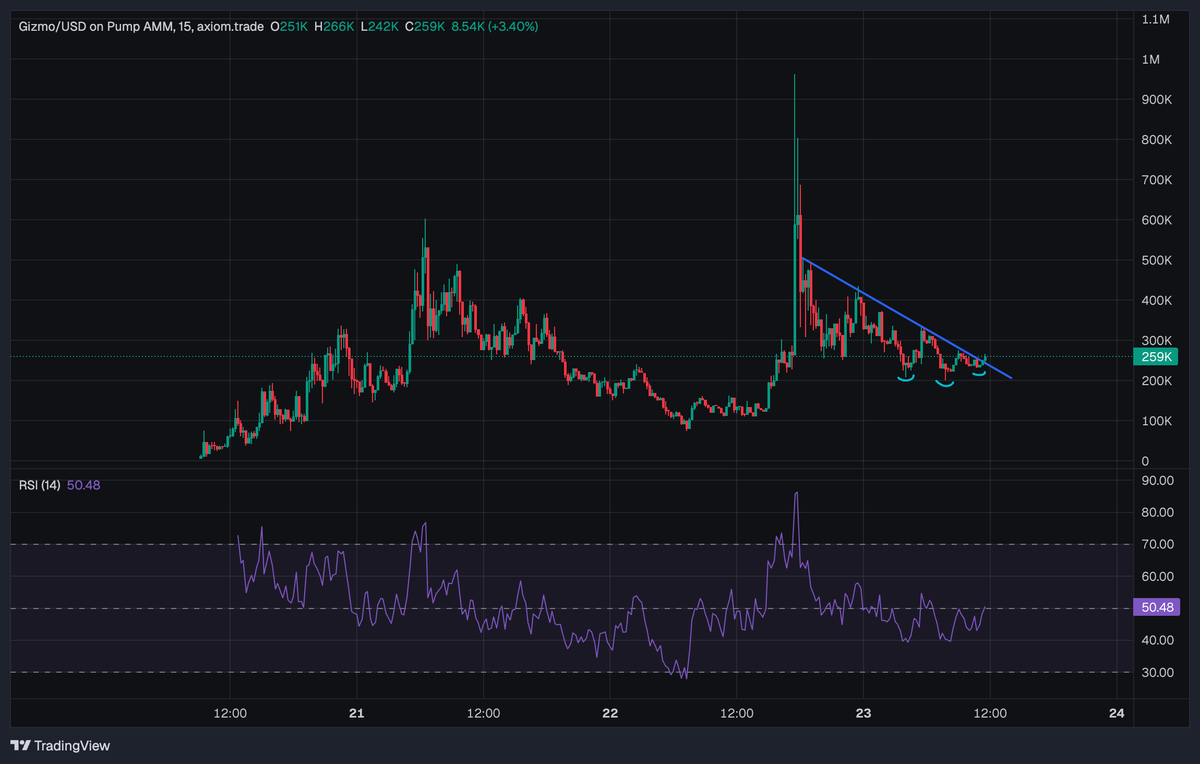Click the change value '8.54K (+3.40%)'
The height and width of the screenshot is (764, 1200).
(495, 26)
